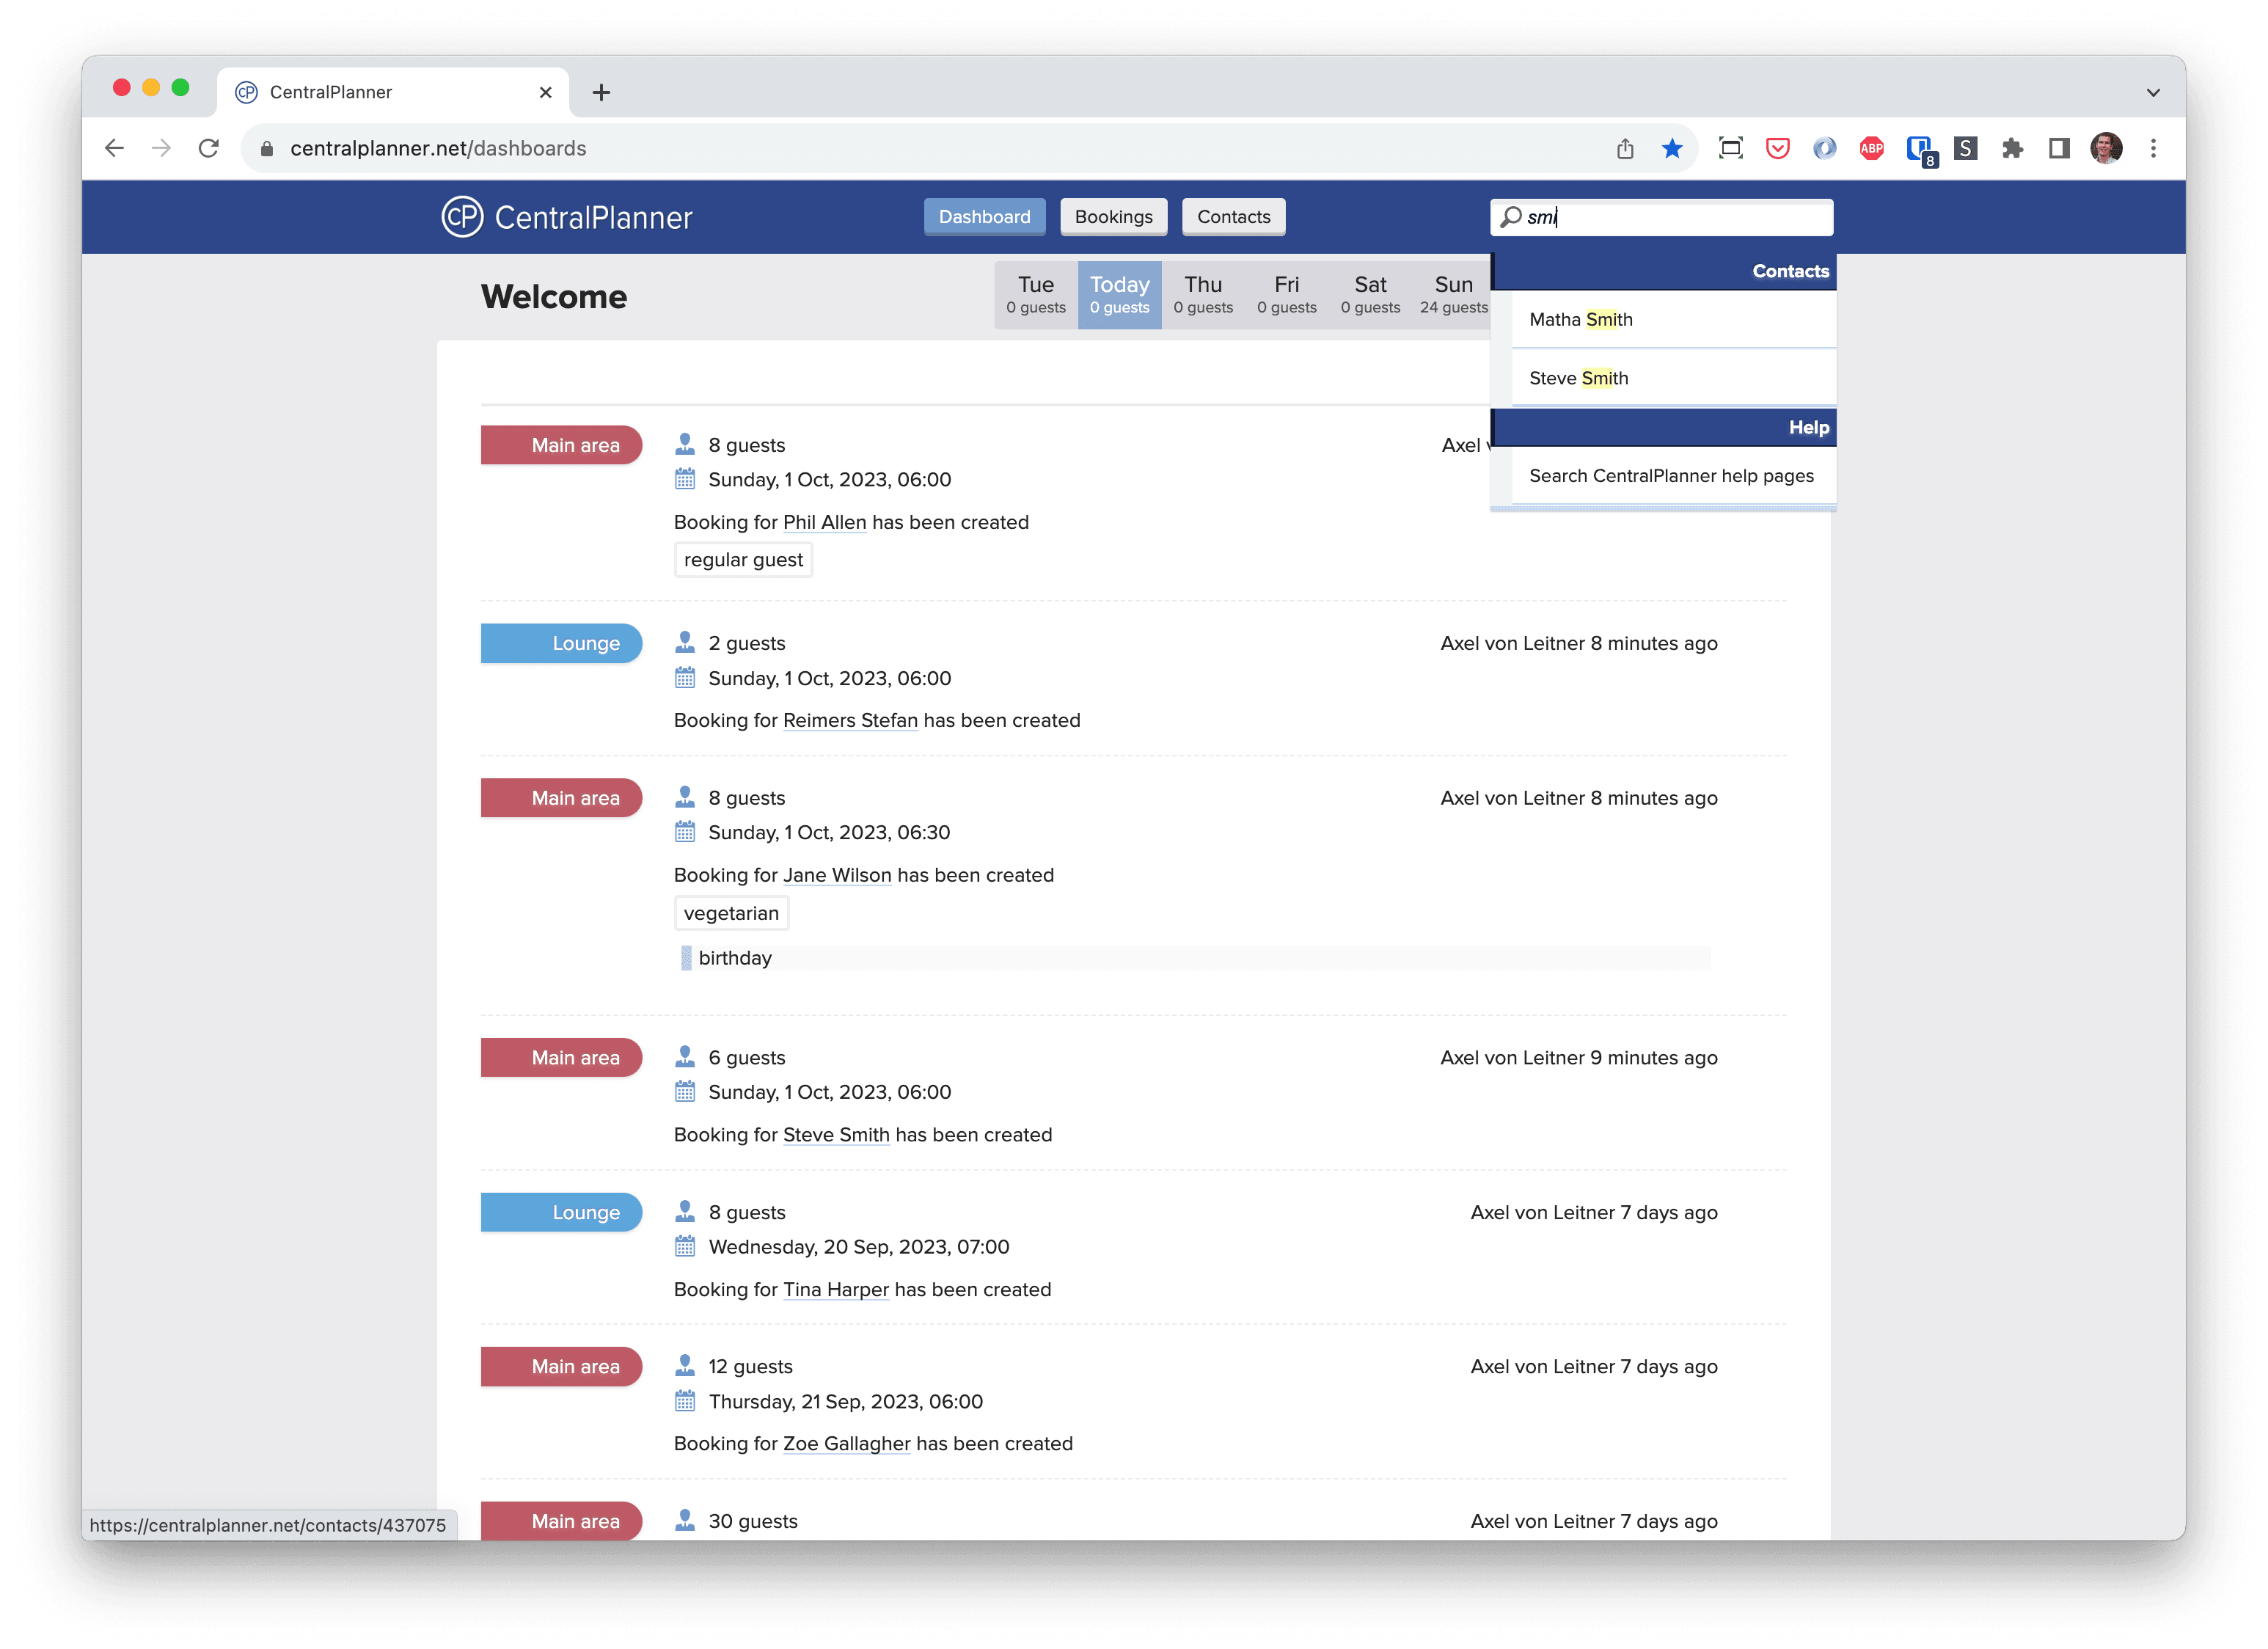The height and width of the screenshot is (1649, 2268).
Task: Click 'Sunday, 1 Oct, 2023, 06:30' date
Action: pyautogui.click(x=829, y=832)
